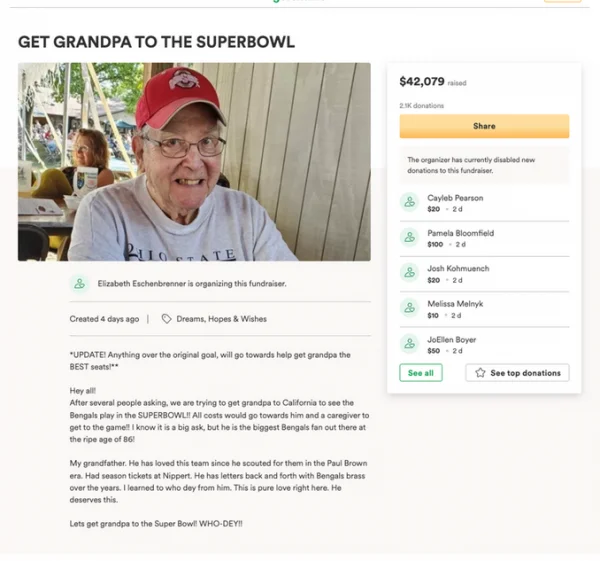The width and height of the screenshot is (600, 561).
Task: Click the organizer avatar icon by Elizabeth Eschenbrenner
Action: (80, 284)
